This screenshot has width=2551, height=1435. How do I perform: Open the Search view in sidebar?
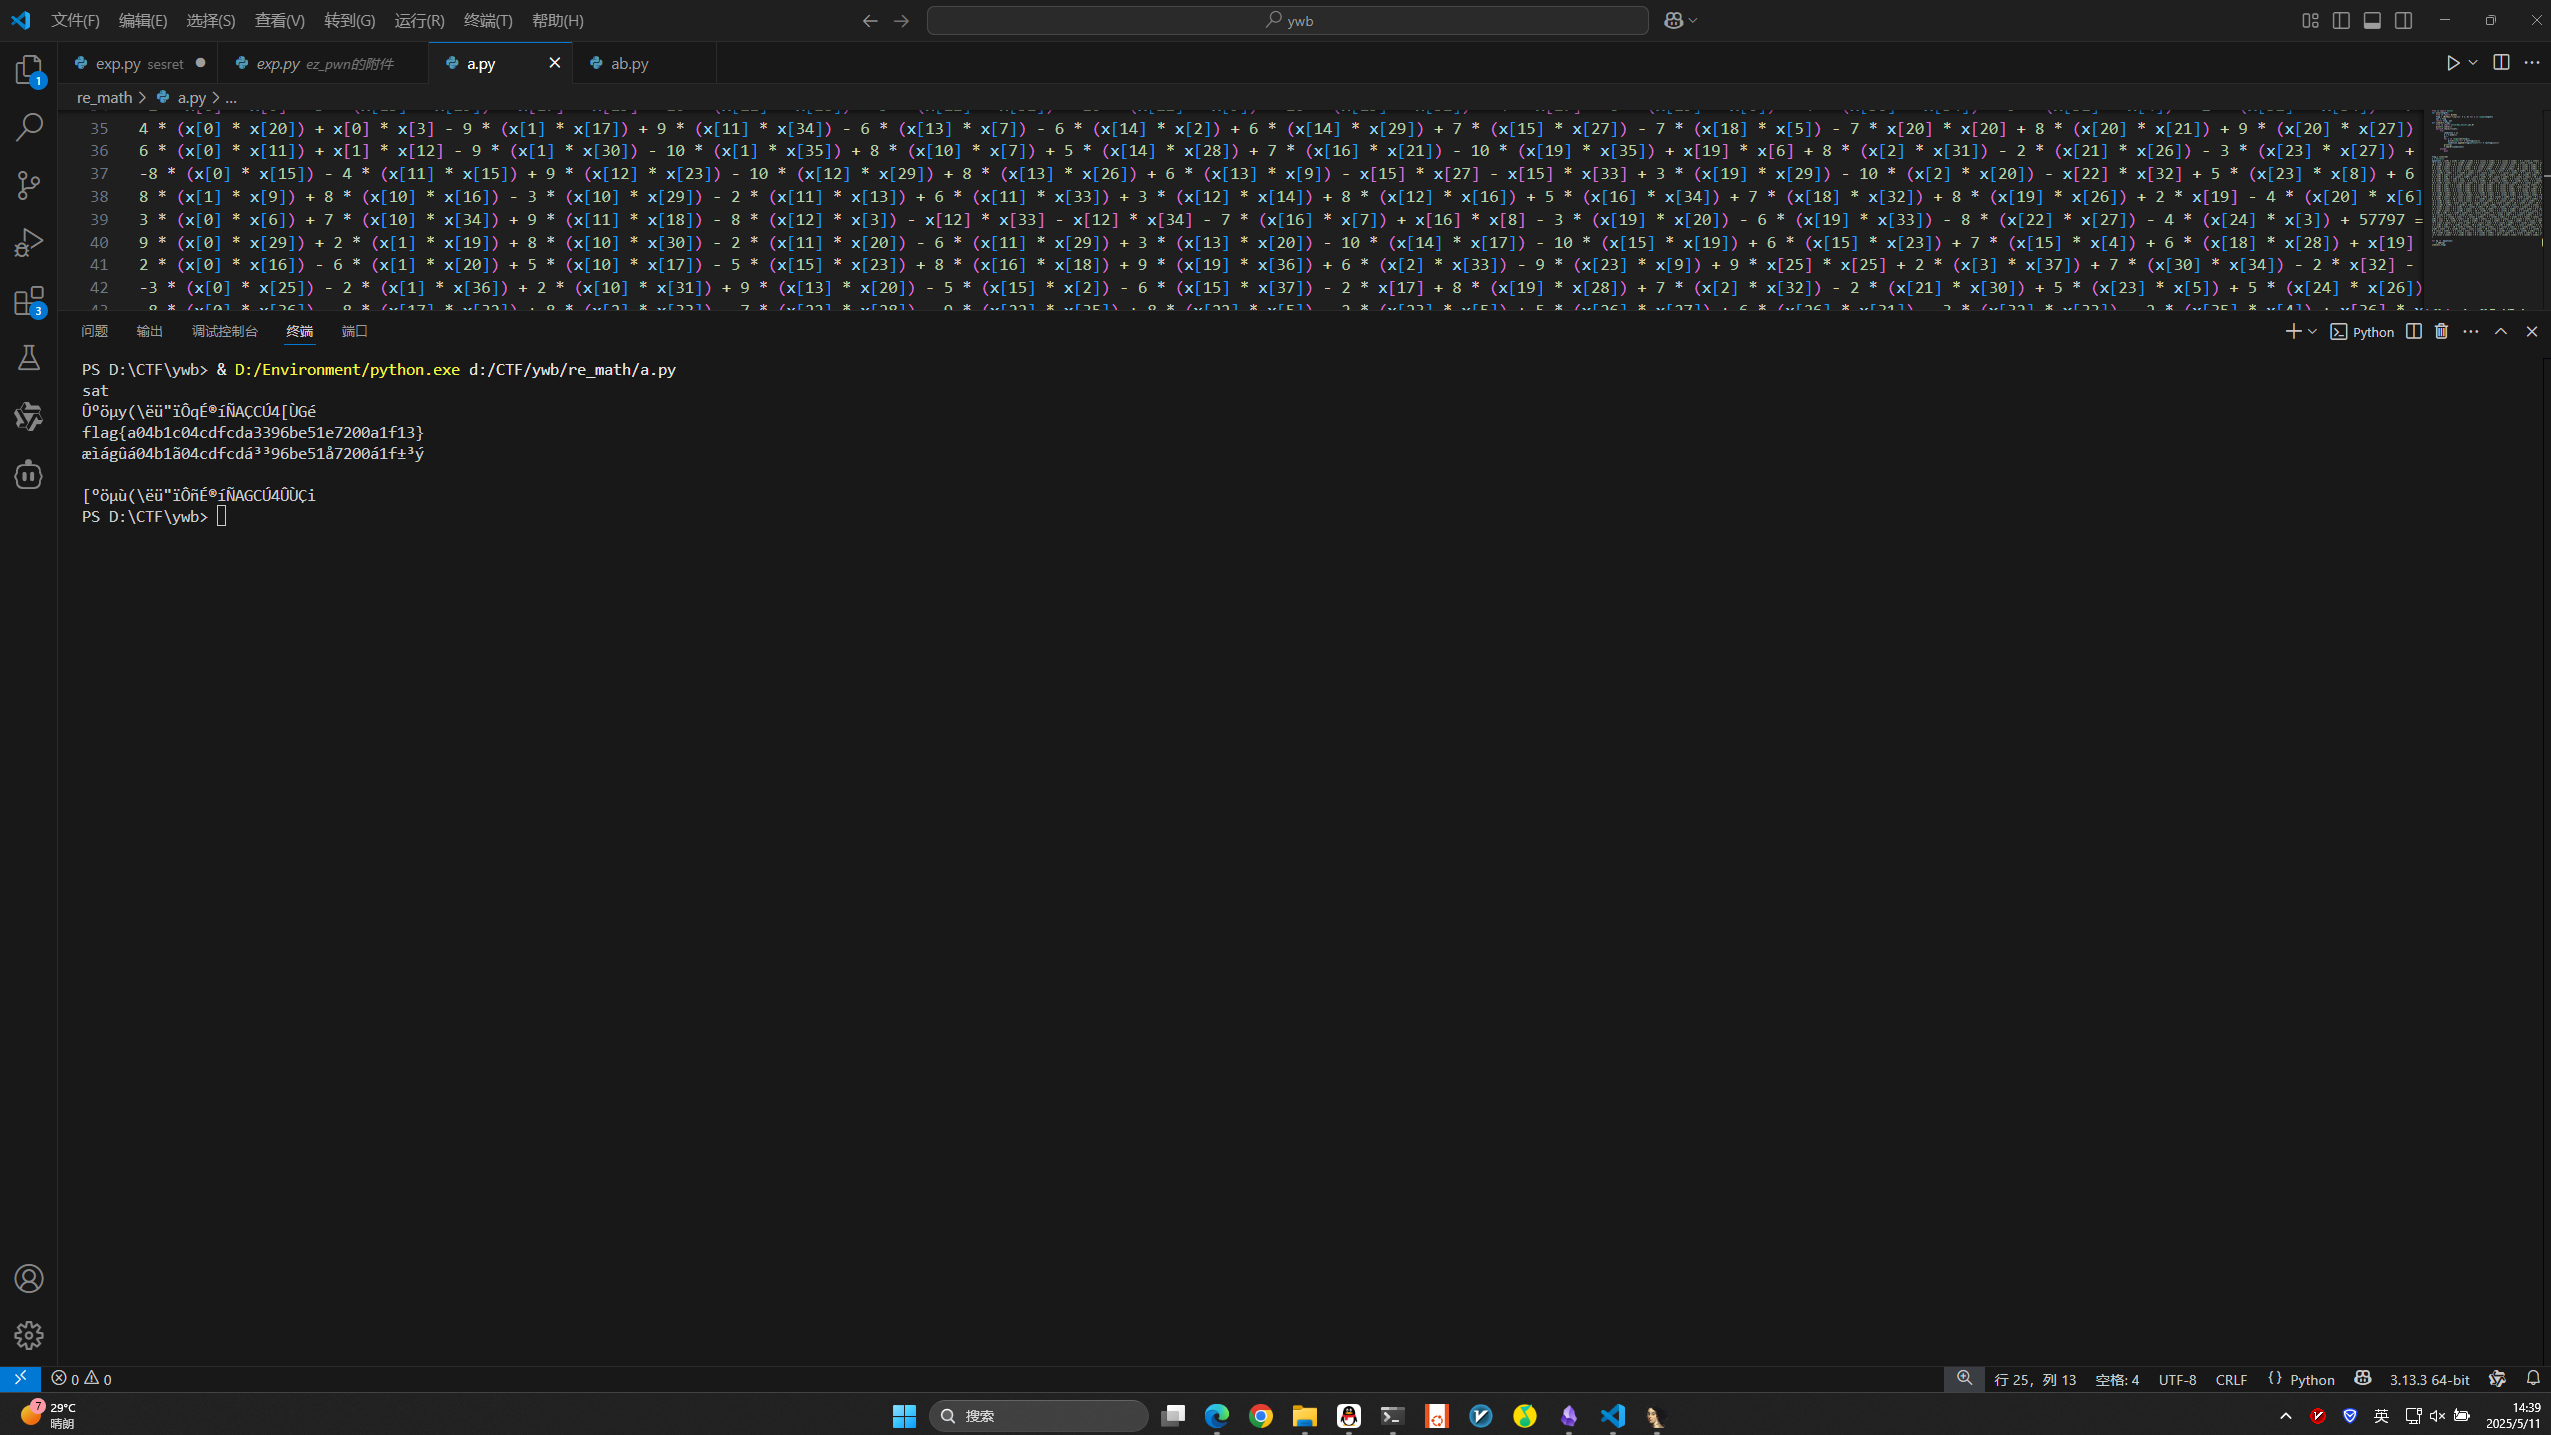tap(29, 127)
